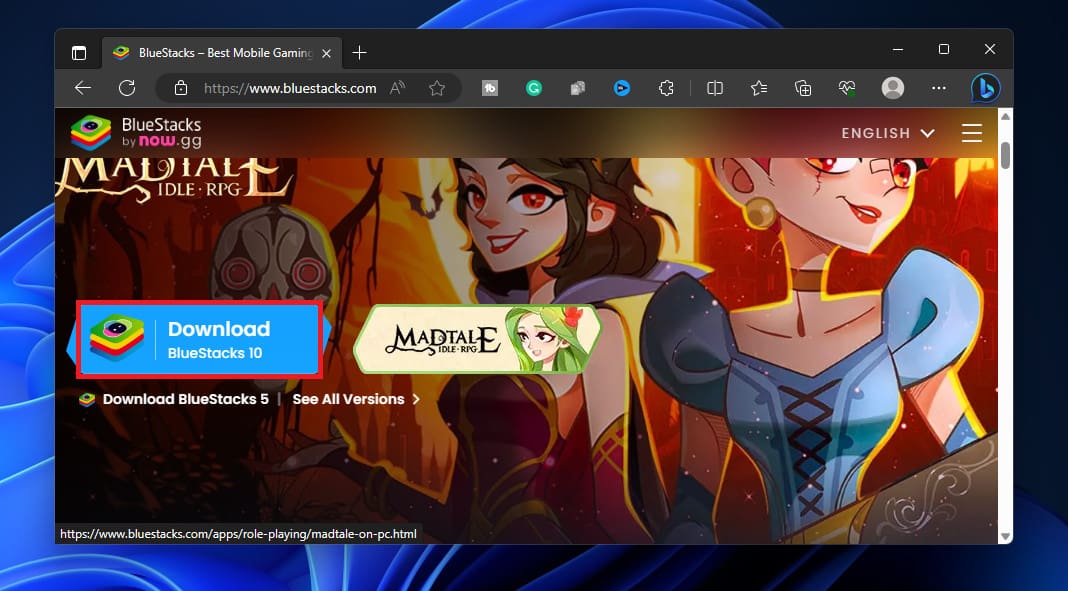Screen dimensions: 1068x591
Task: Open Read aloud from address bar
Action: coord(397,88)
